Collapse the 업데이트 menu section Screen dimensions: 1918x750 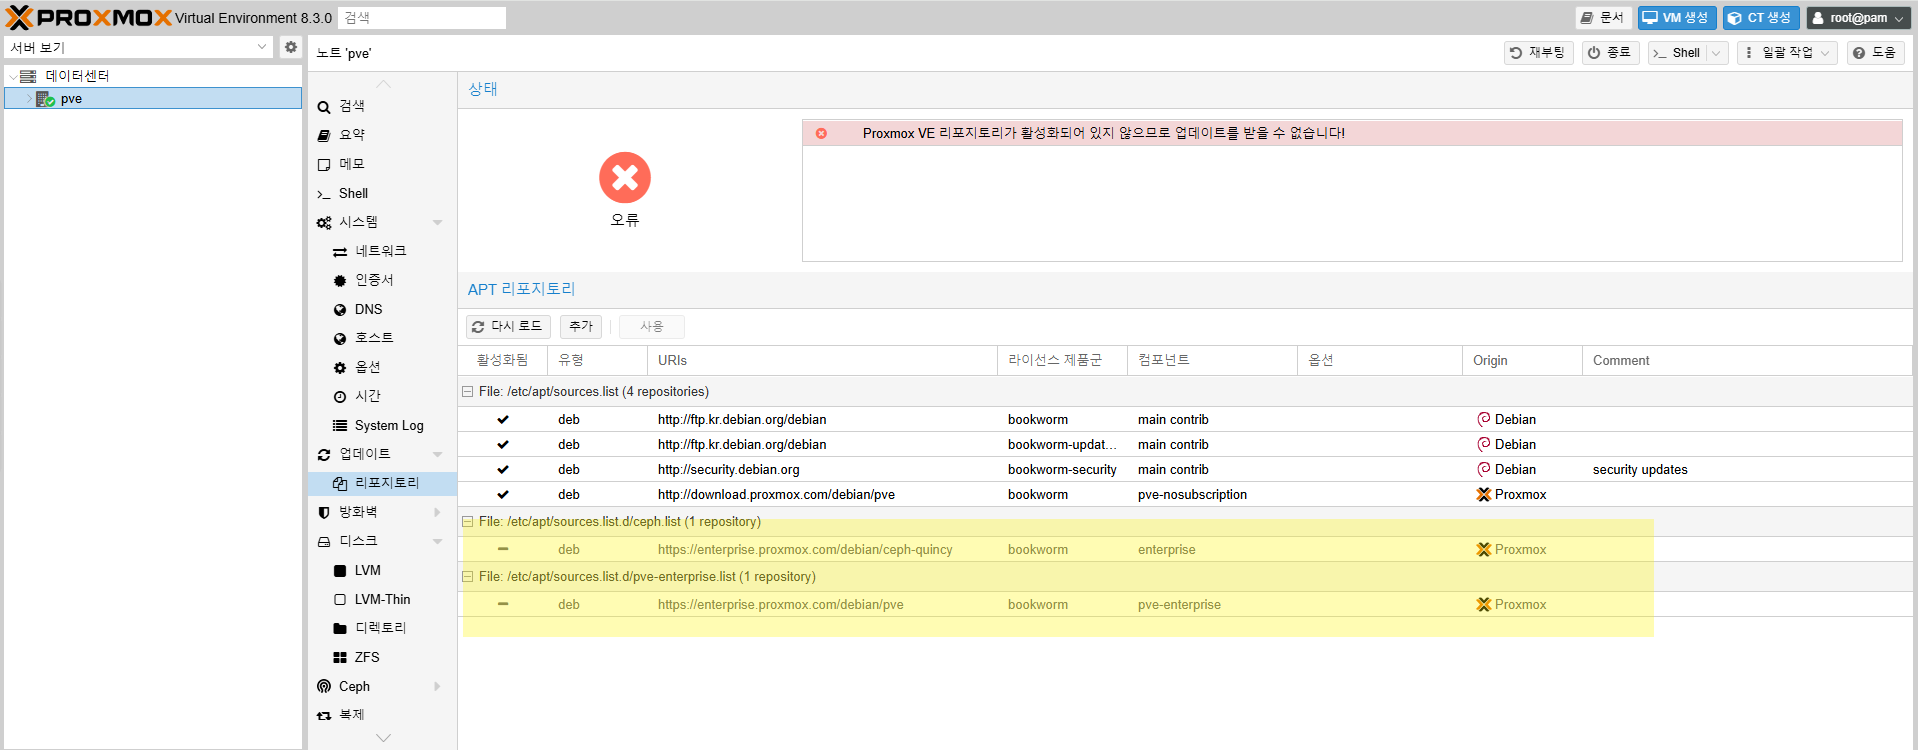pos(437,454)
